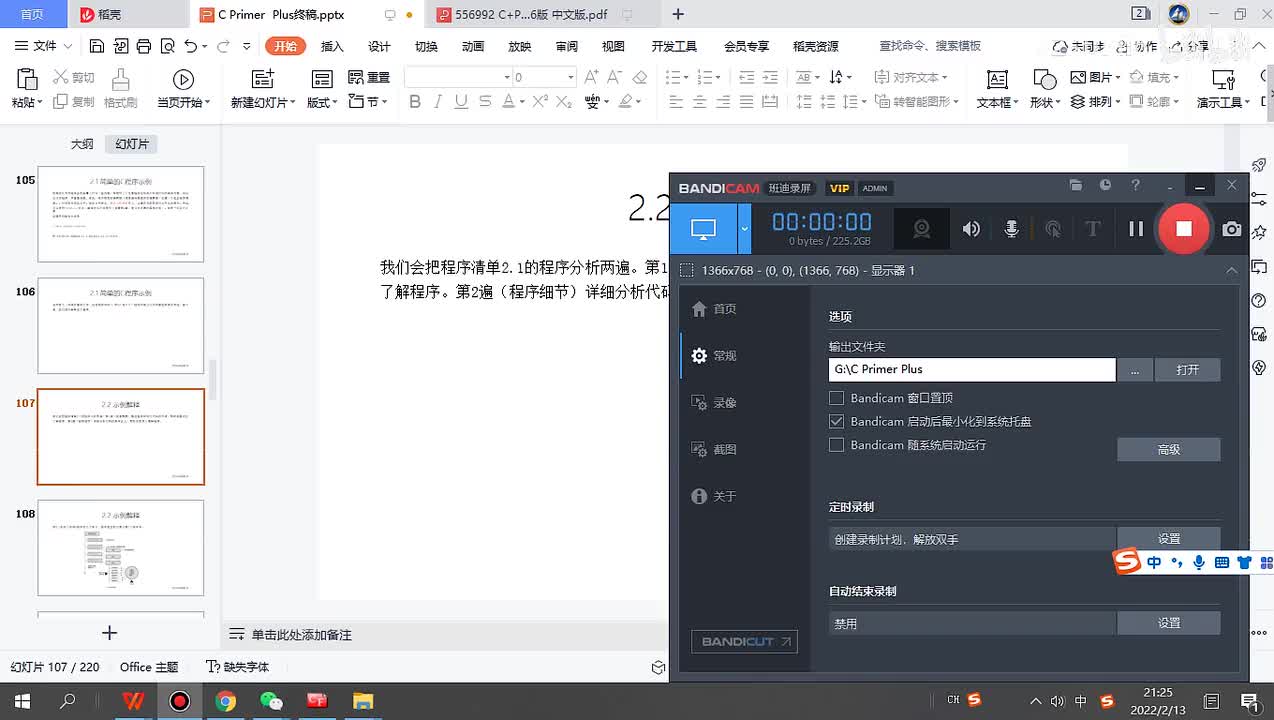
Task: Select Bandicam screen recording mode monitor icon
Action: (x=703, y=229)
